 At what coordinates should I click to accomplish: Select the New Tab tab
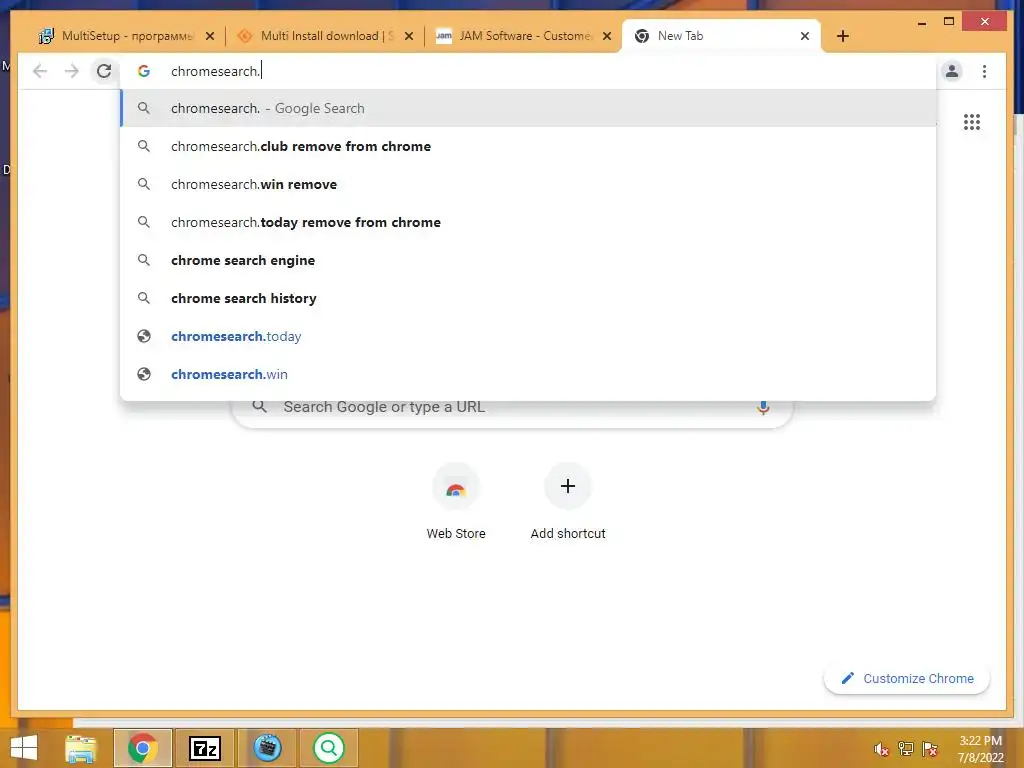[722, 36]
